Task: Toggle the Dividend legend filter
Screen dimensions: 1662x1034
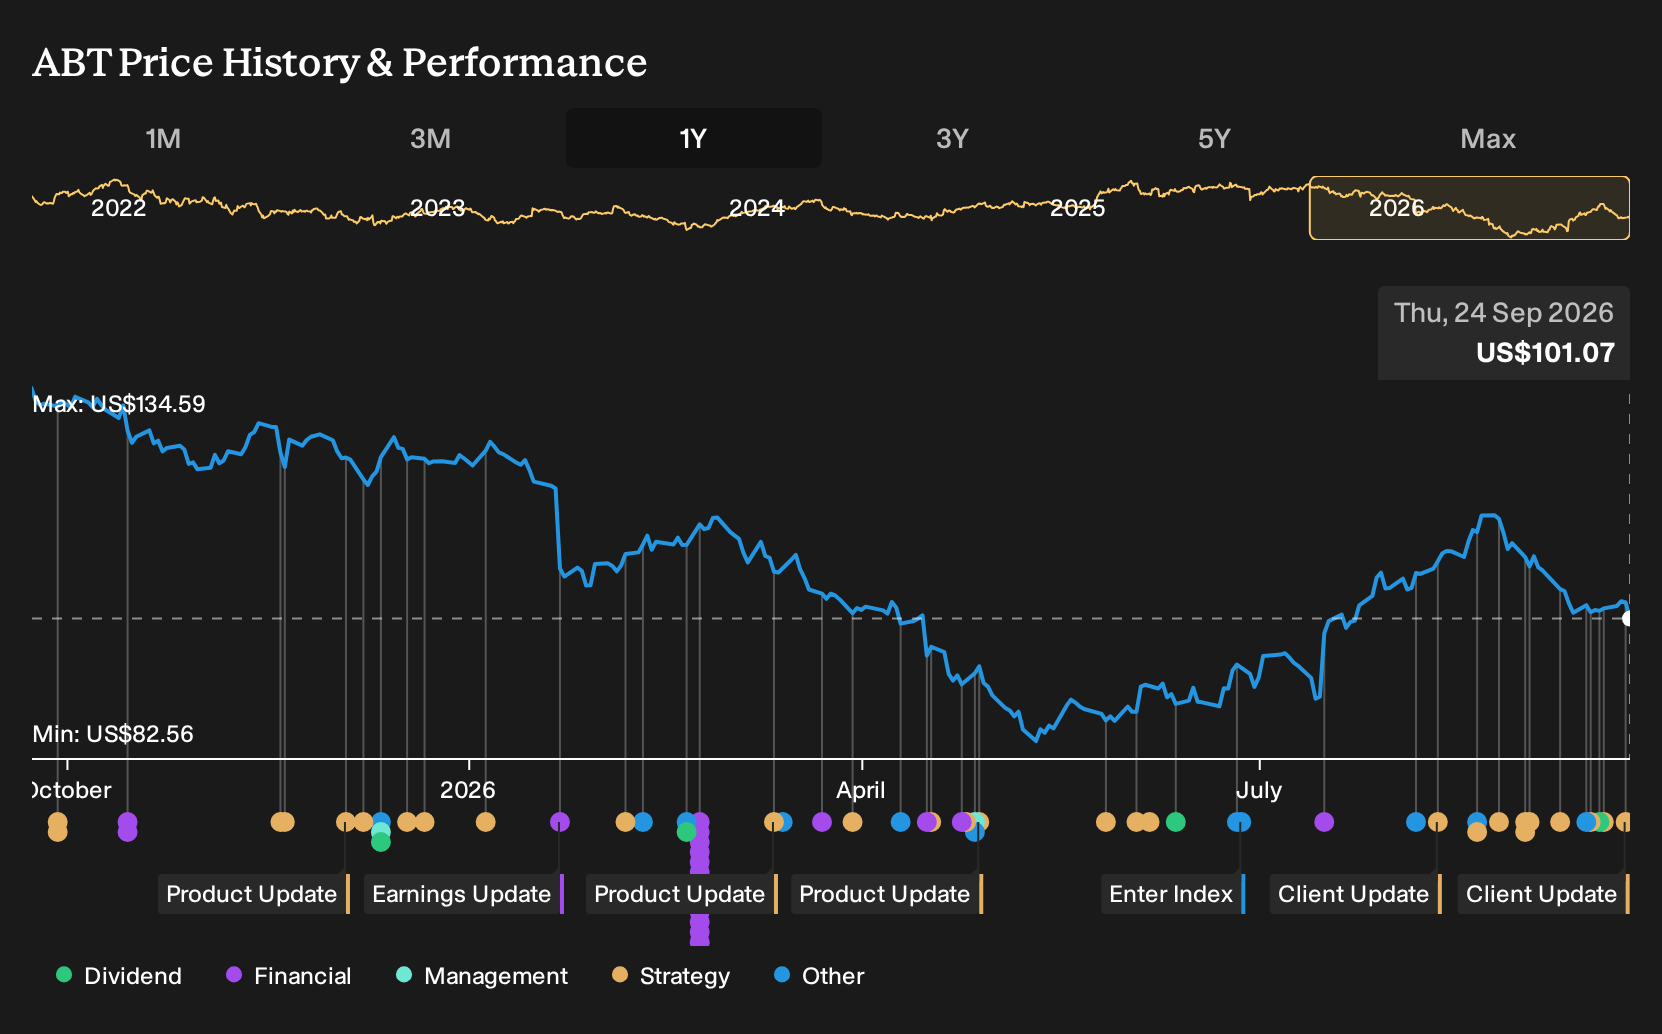Action: (x=119, y=976)
